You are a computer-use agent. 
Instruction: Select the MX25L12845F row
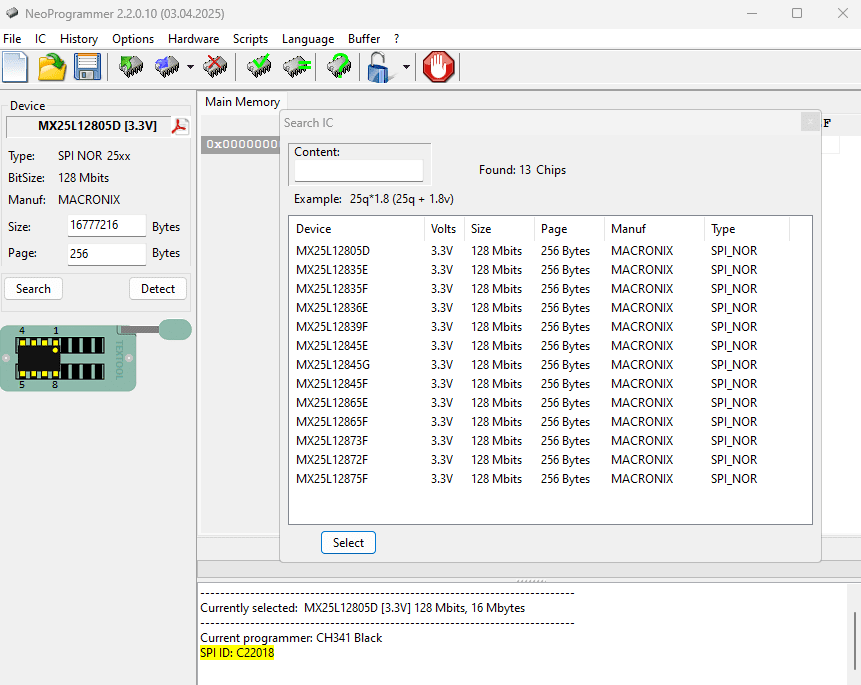pyautogui.click(x=550, y=384)
